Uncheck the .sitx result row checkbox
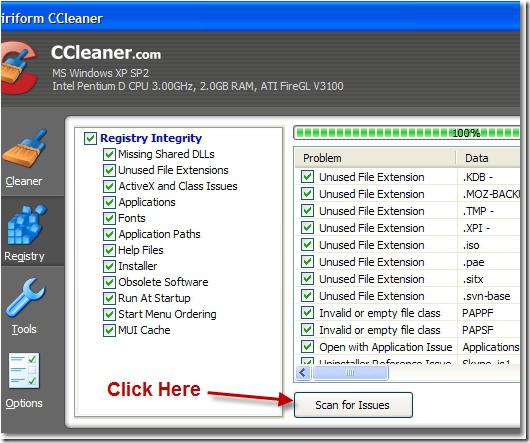 (307, 279)
